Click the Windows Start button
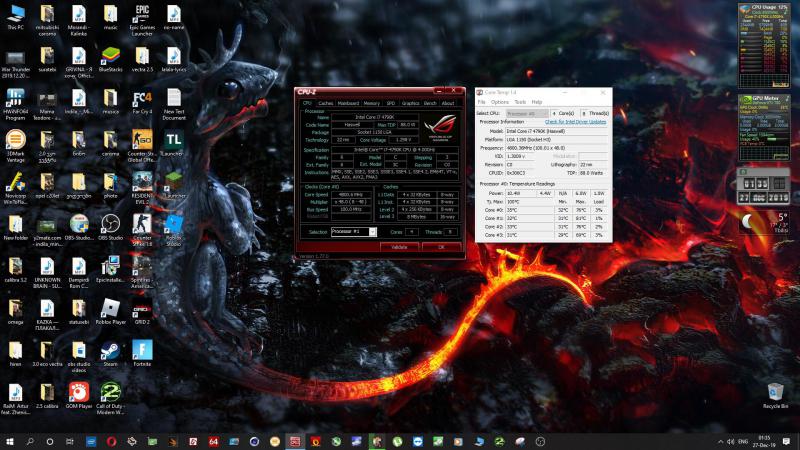800x450 pixels. pyautogui.click(x=10, y=441)
